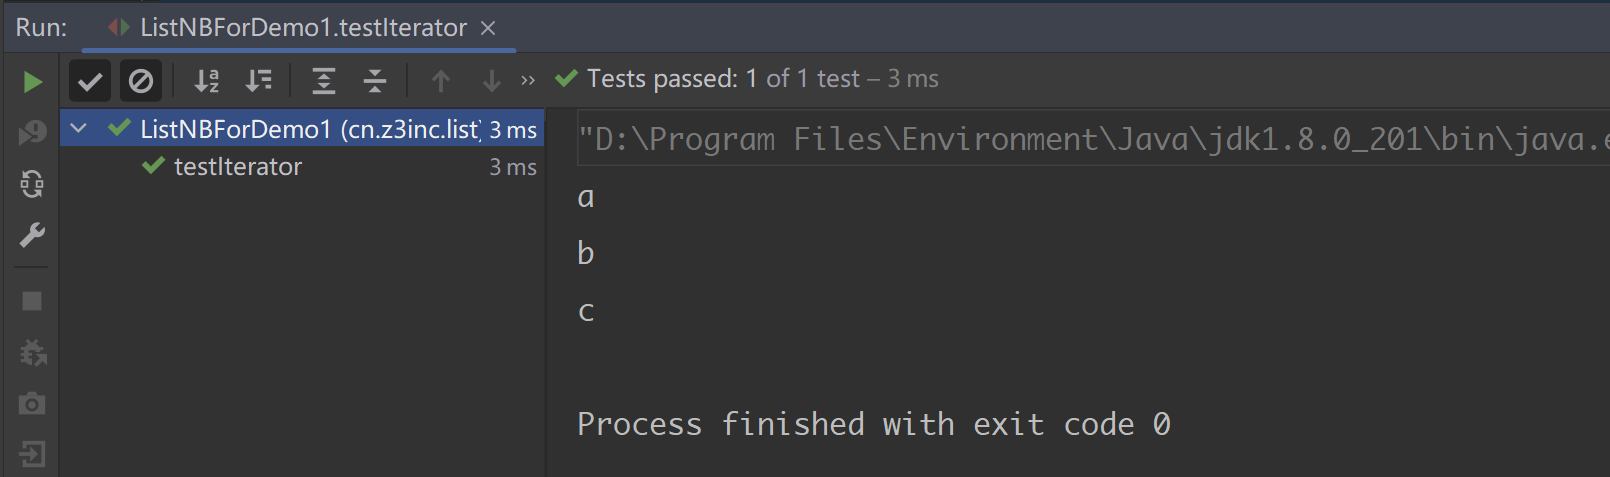Click the previous failed test up arrow
The image size is (1610, 477).
coord(440,81)
